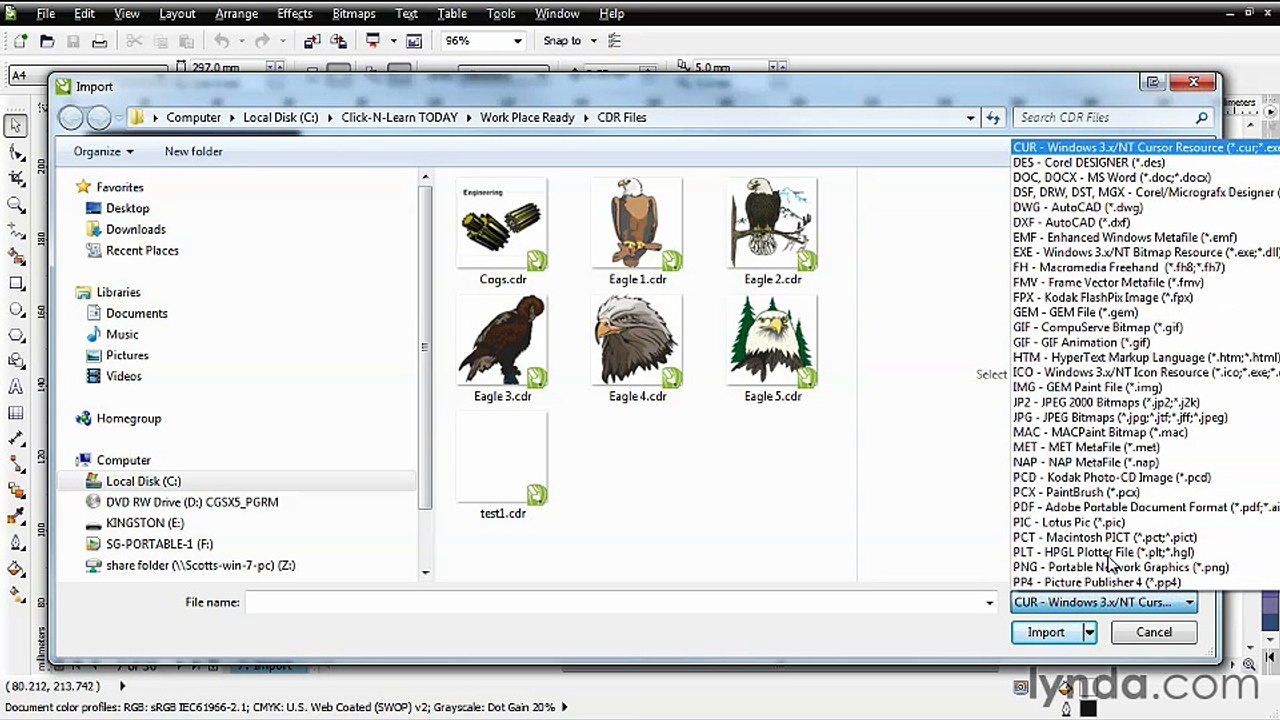Select the Dimension tool
Screen dimensions: 1280x720
click(x=15, y=439)
